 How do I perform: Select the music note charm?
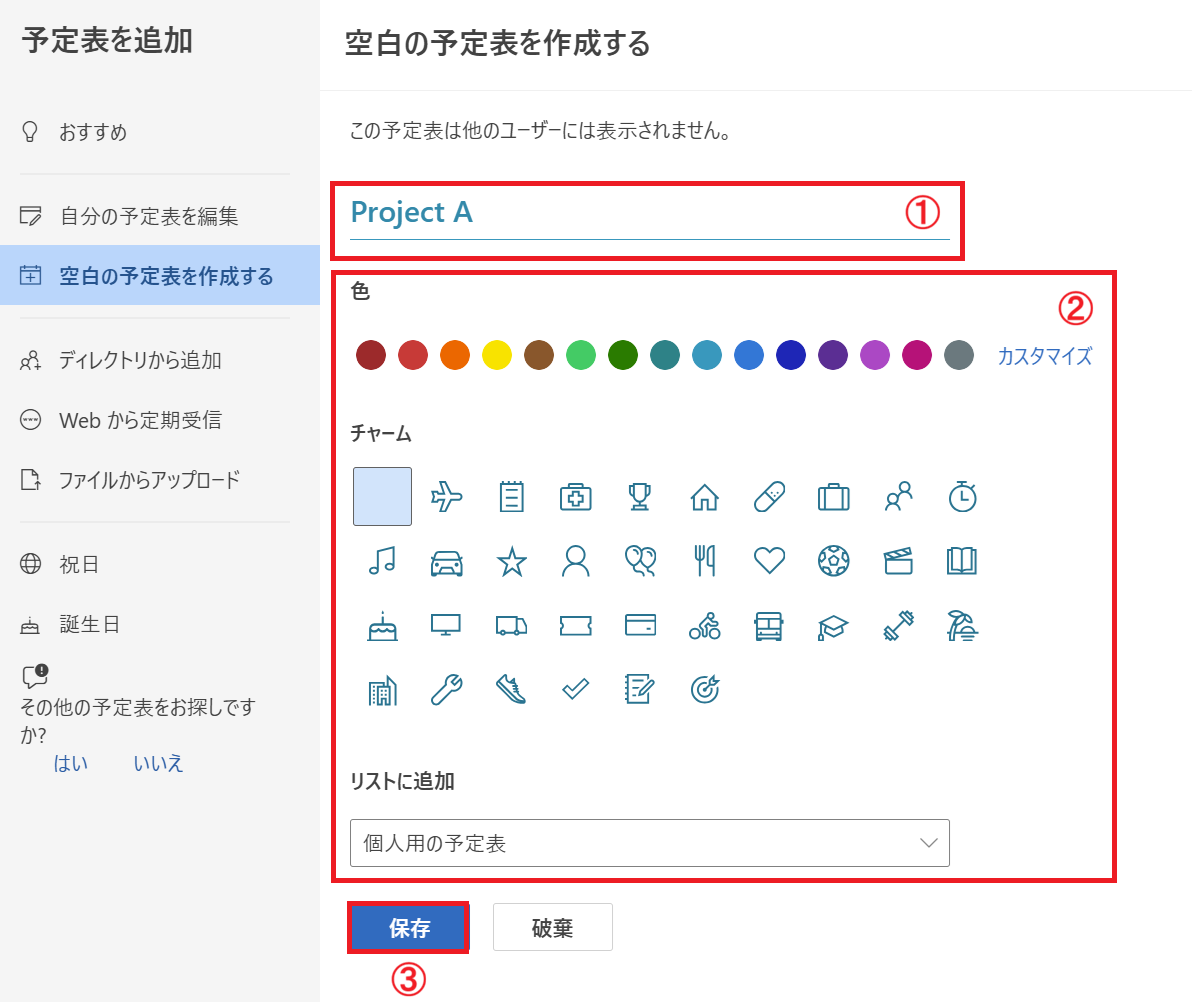coord(382,561)
